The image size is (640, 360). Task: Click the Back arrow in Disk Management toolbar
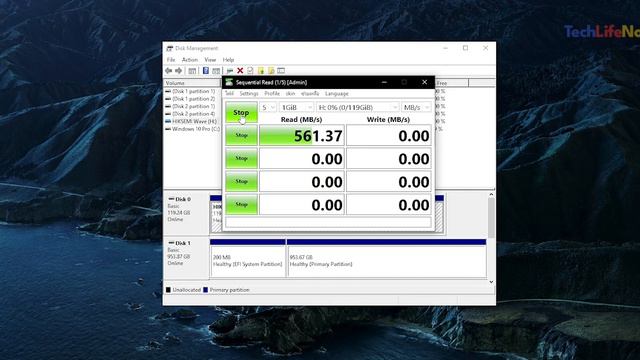pos(169,71)
